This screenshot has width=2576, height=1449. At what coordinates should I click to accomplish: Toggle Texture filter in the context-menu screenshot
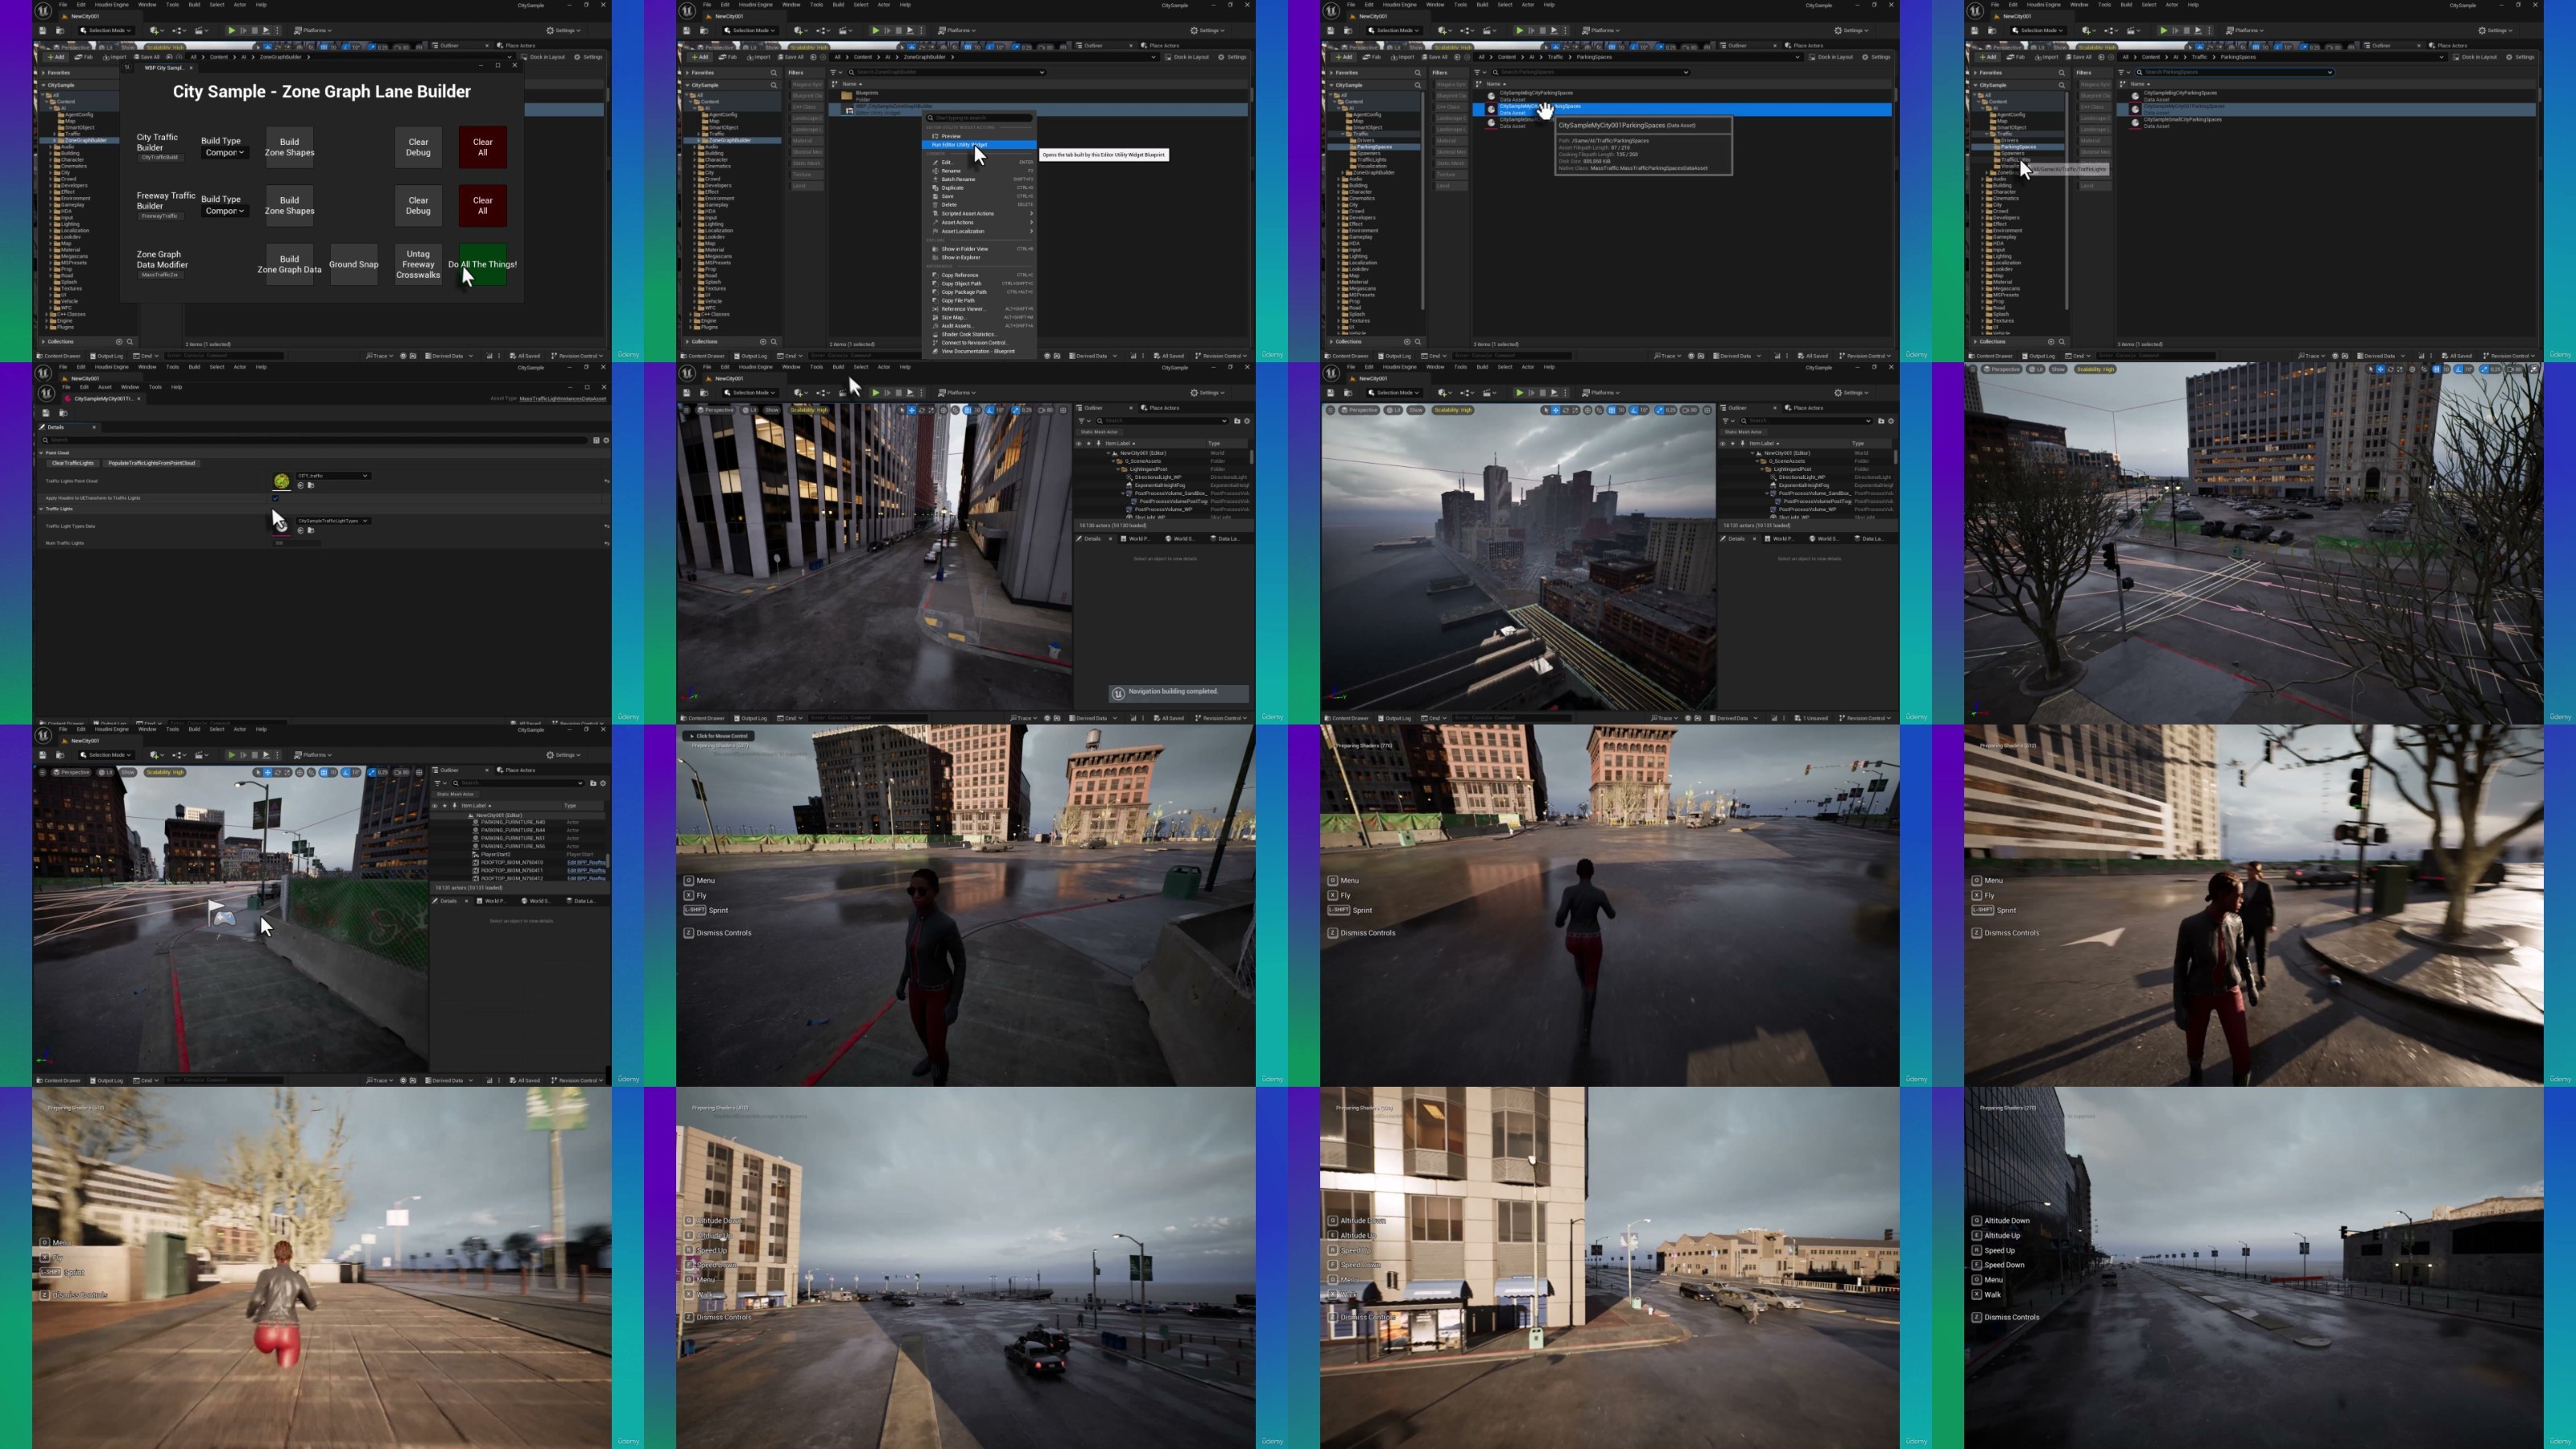coord(806,175)
